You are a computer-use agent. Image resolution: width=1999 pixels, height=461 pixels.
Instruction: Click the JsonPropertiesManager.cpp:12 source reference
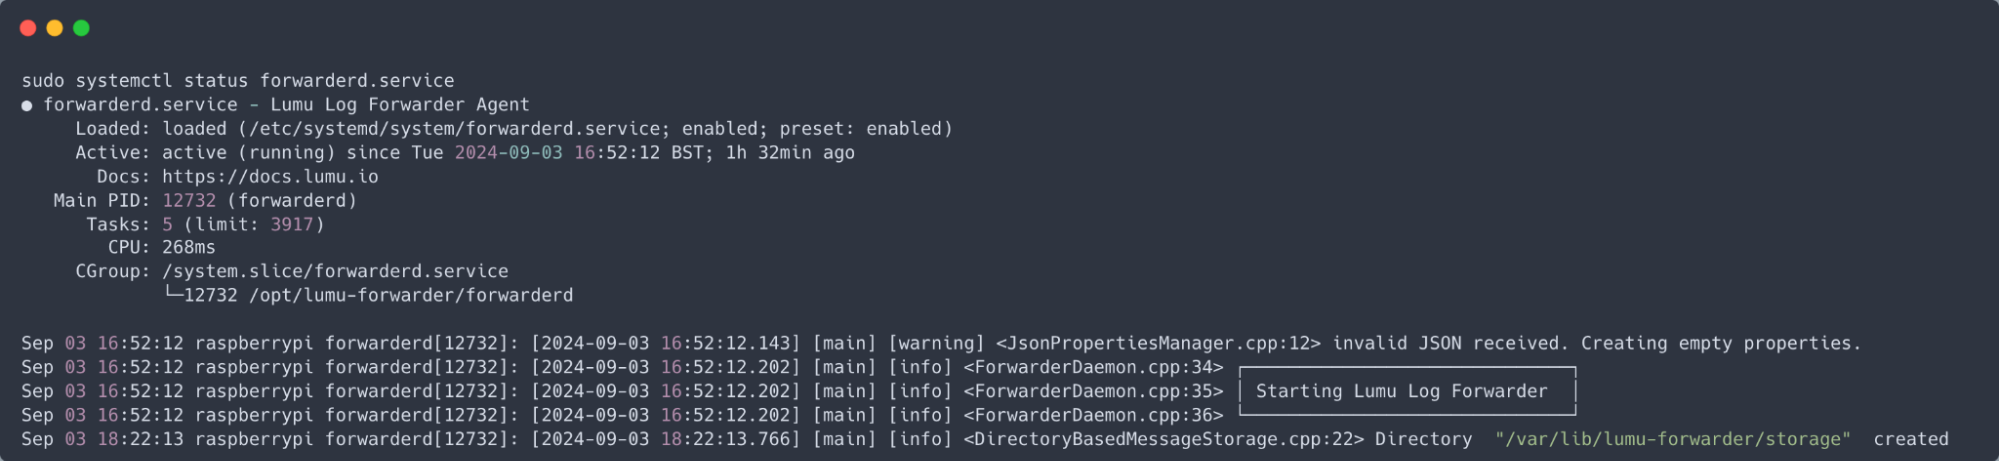1158,344
